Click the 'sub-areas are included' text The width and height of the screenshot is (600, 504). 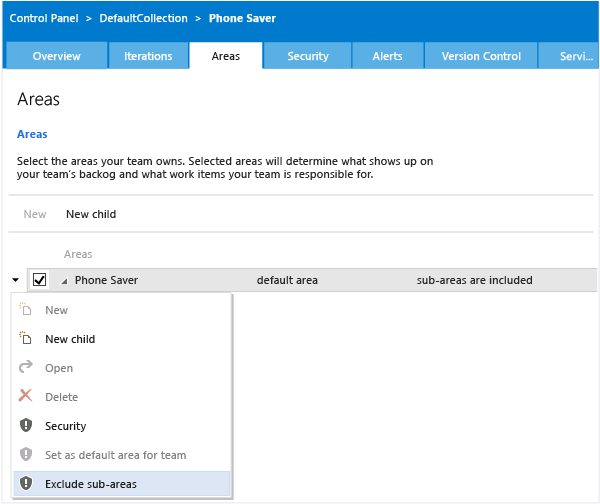474,280
